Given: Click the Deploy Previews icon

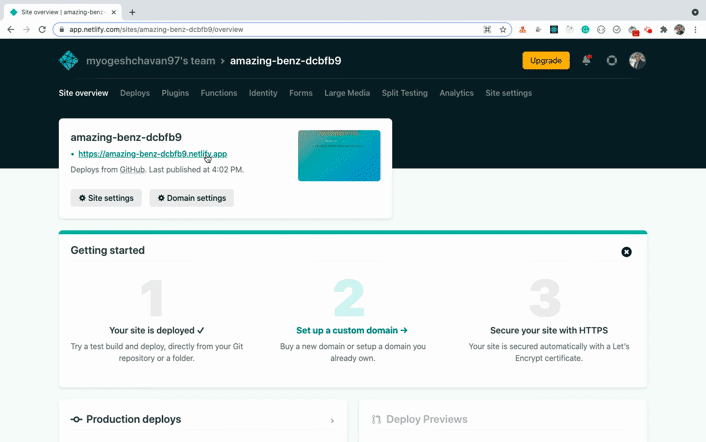Looking at the screenshot, I should 376,419.
